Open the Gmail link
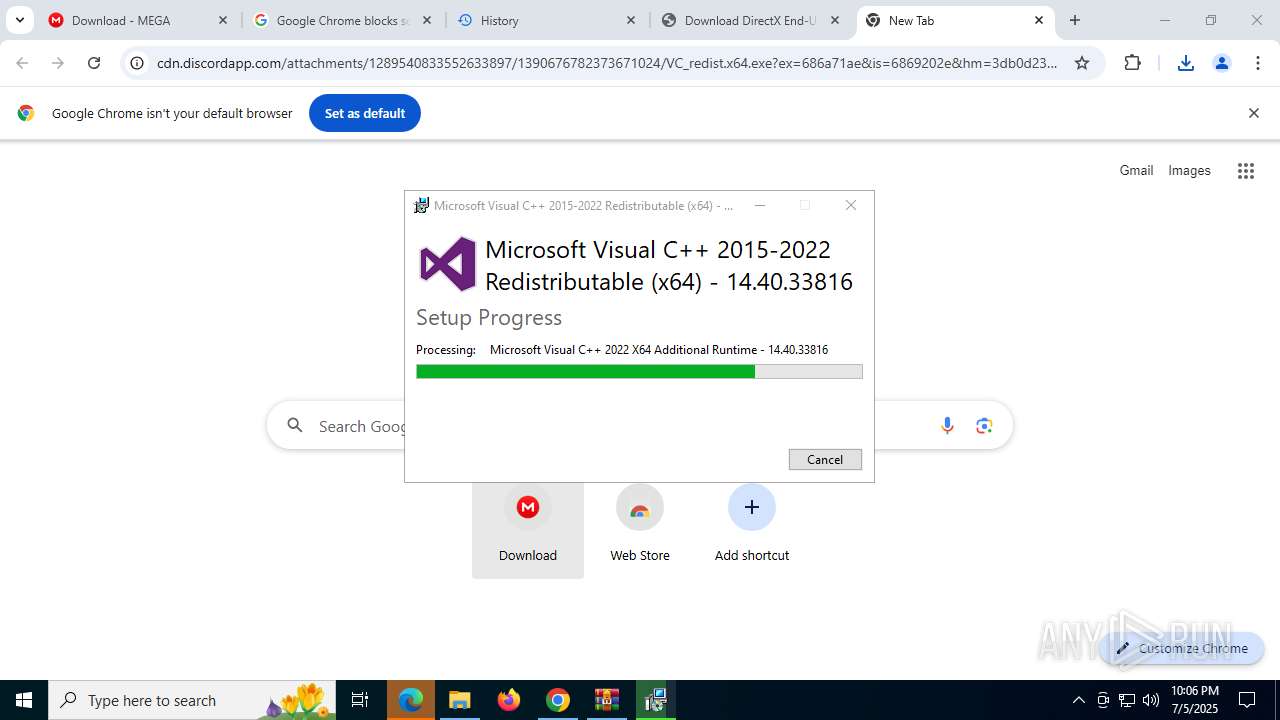1280x720 pixels. [x=1136, y=170]
